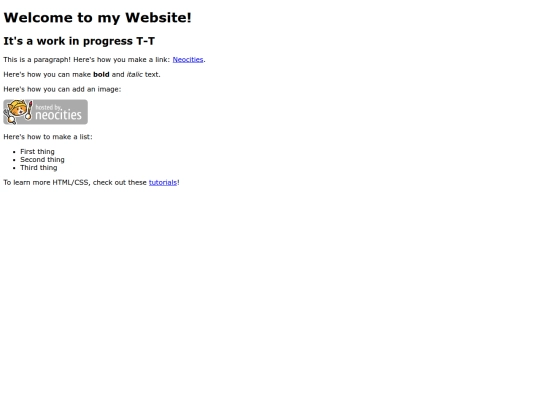The width and height of the screenshot is (540, 405).
Task: Open the Neocities link in the paragraph
Action: 188,60
